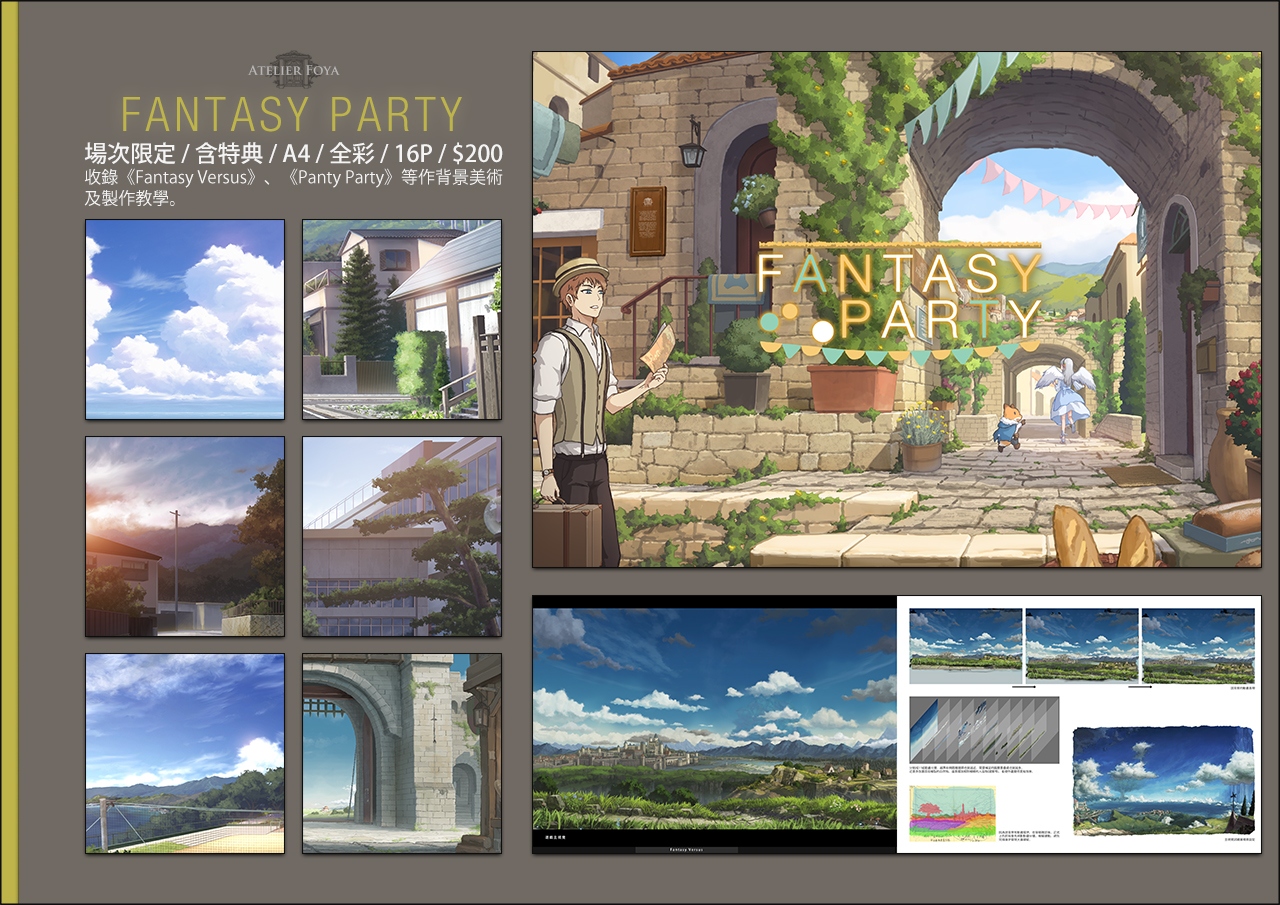Open the first sky progress step image
The height and width of the screenshot is (905, 1280).
965,645
